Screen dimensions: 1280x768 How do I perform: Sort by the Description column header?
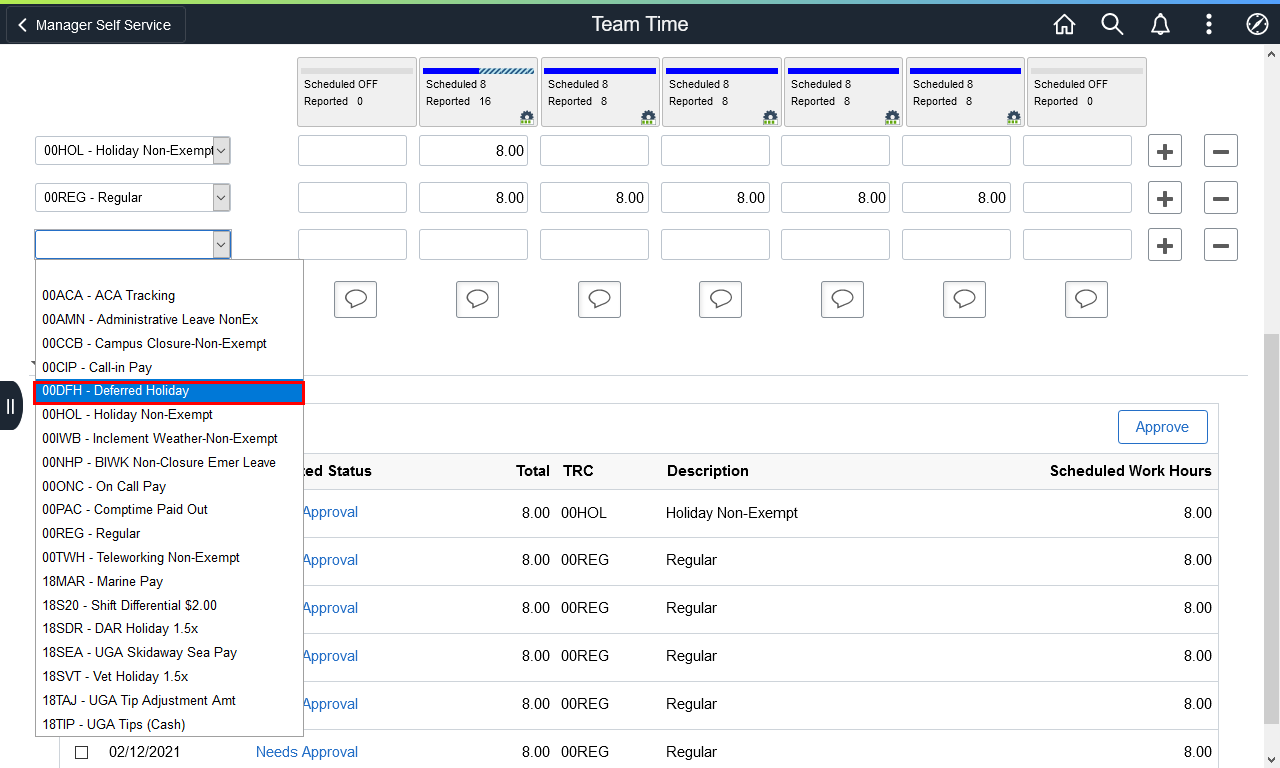707,471
